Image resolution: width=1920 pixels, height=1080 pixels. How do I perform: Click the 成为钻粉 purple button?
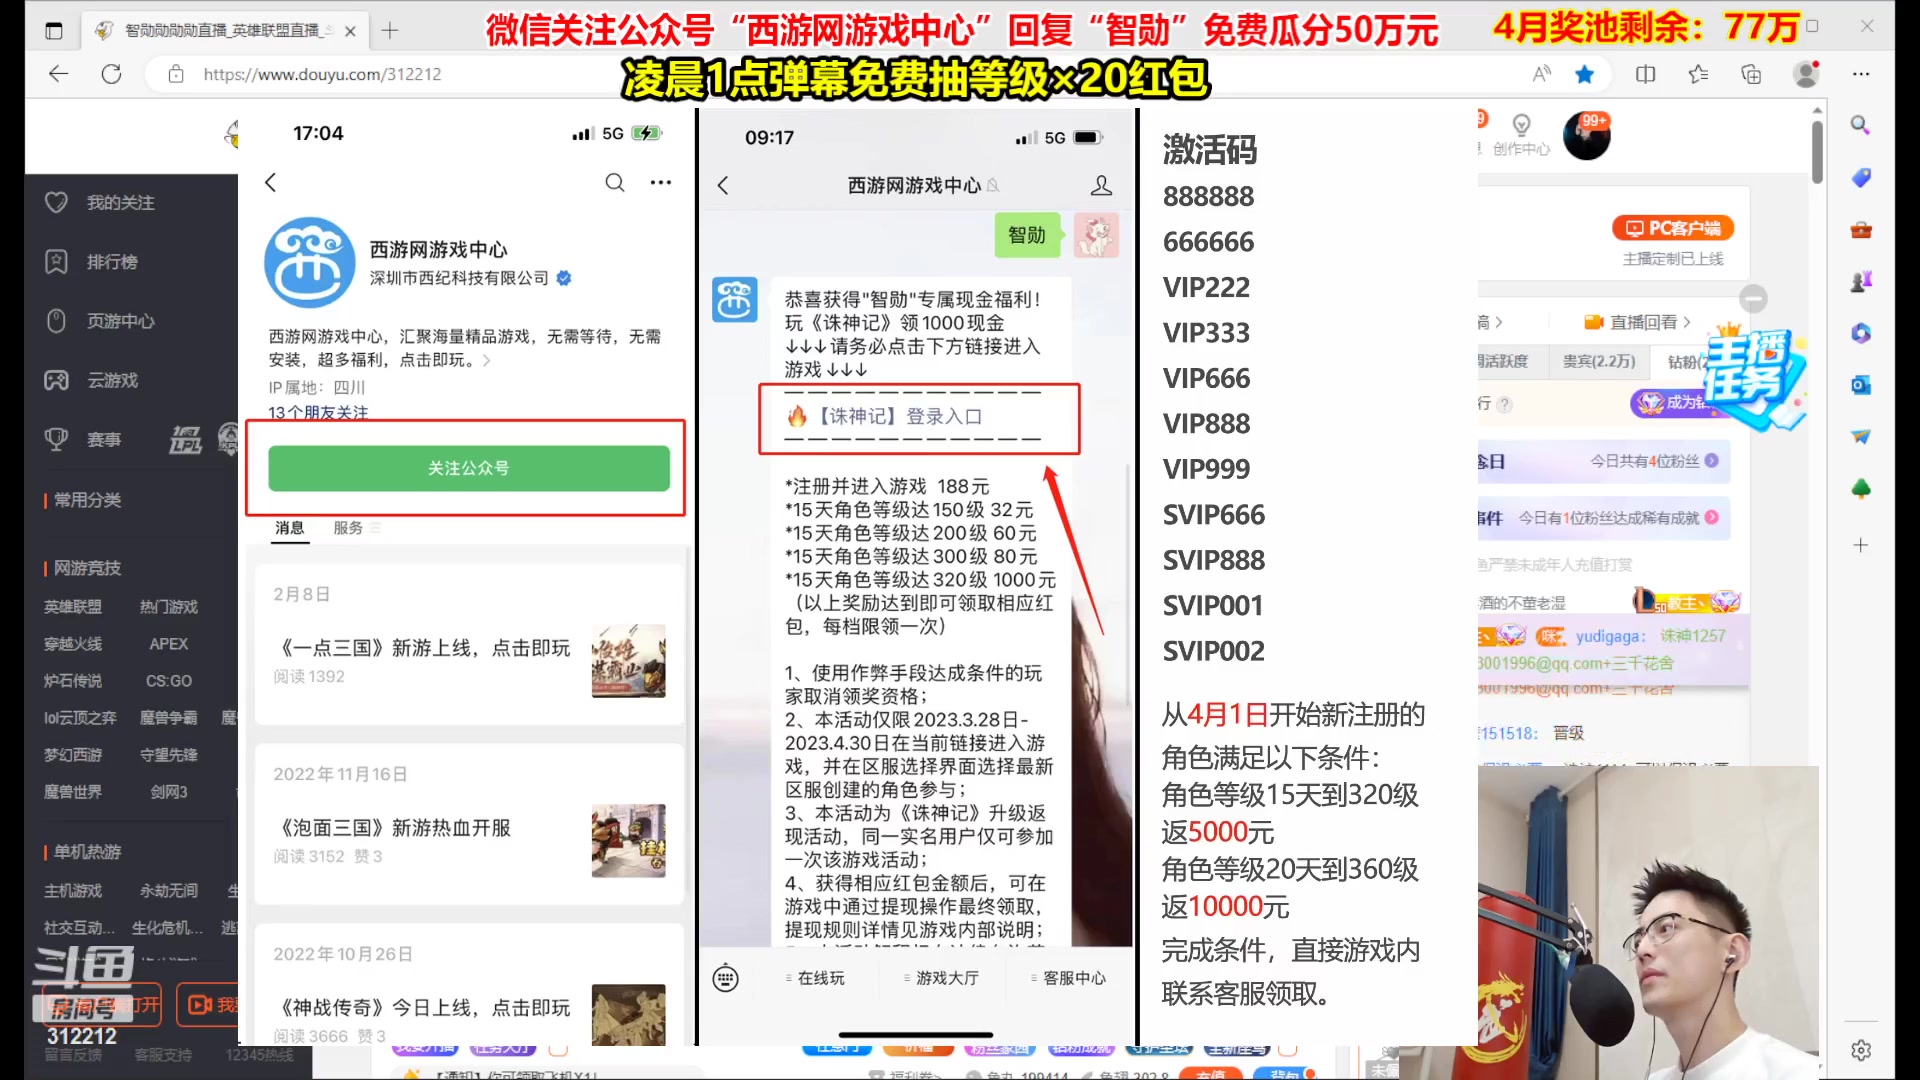[x=1670, y=402]
